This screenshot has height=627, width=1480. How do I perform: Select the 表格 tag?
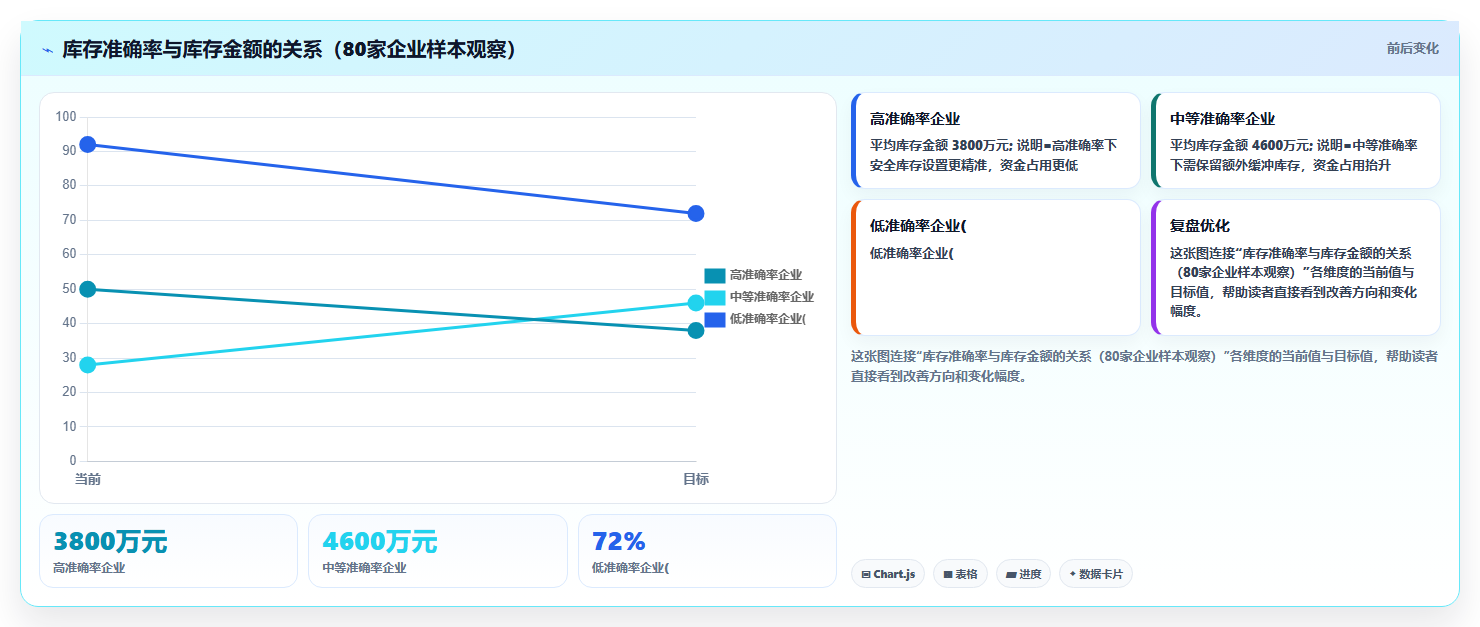point(960,574)
